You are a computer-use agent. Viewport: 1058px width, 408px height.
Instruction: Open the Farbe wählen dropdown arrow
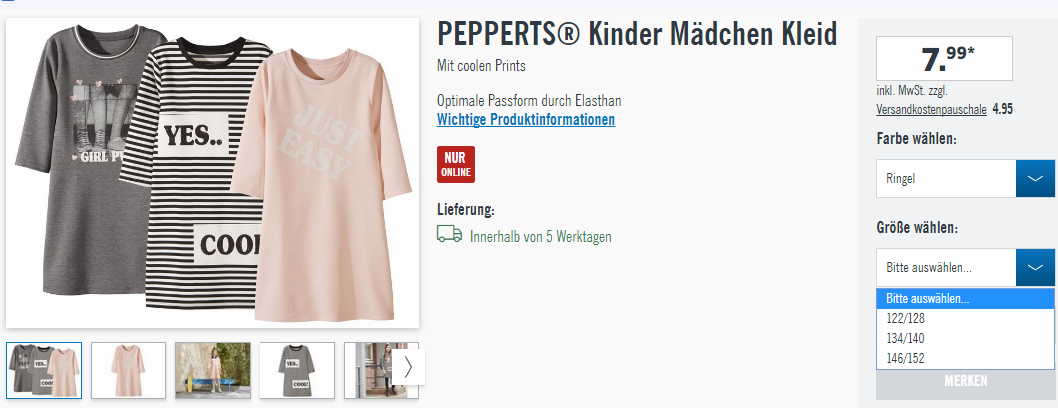point(1035,179)
